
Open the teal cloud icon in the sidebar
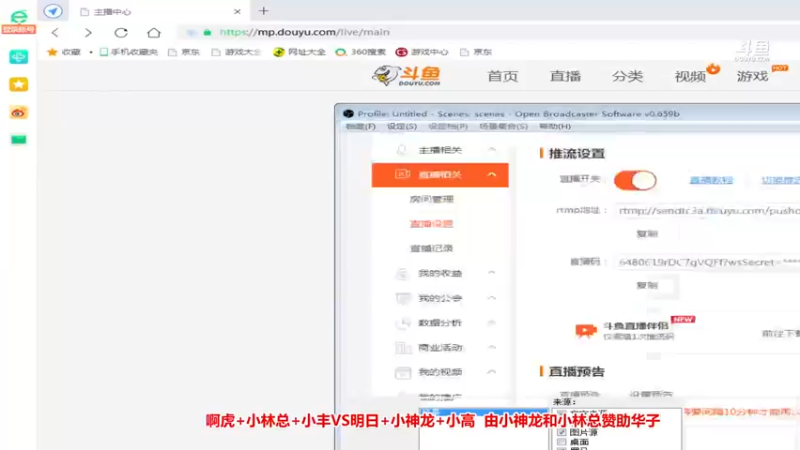18,57
